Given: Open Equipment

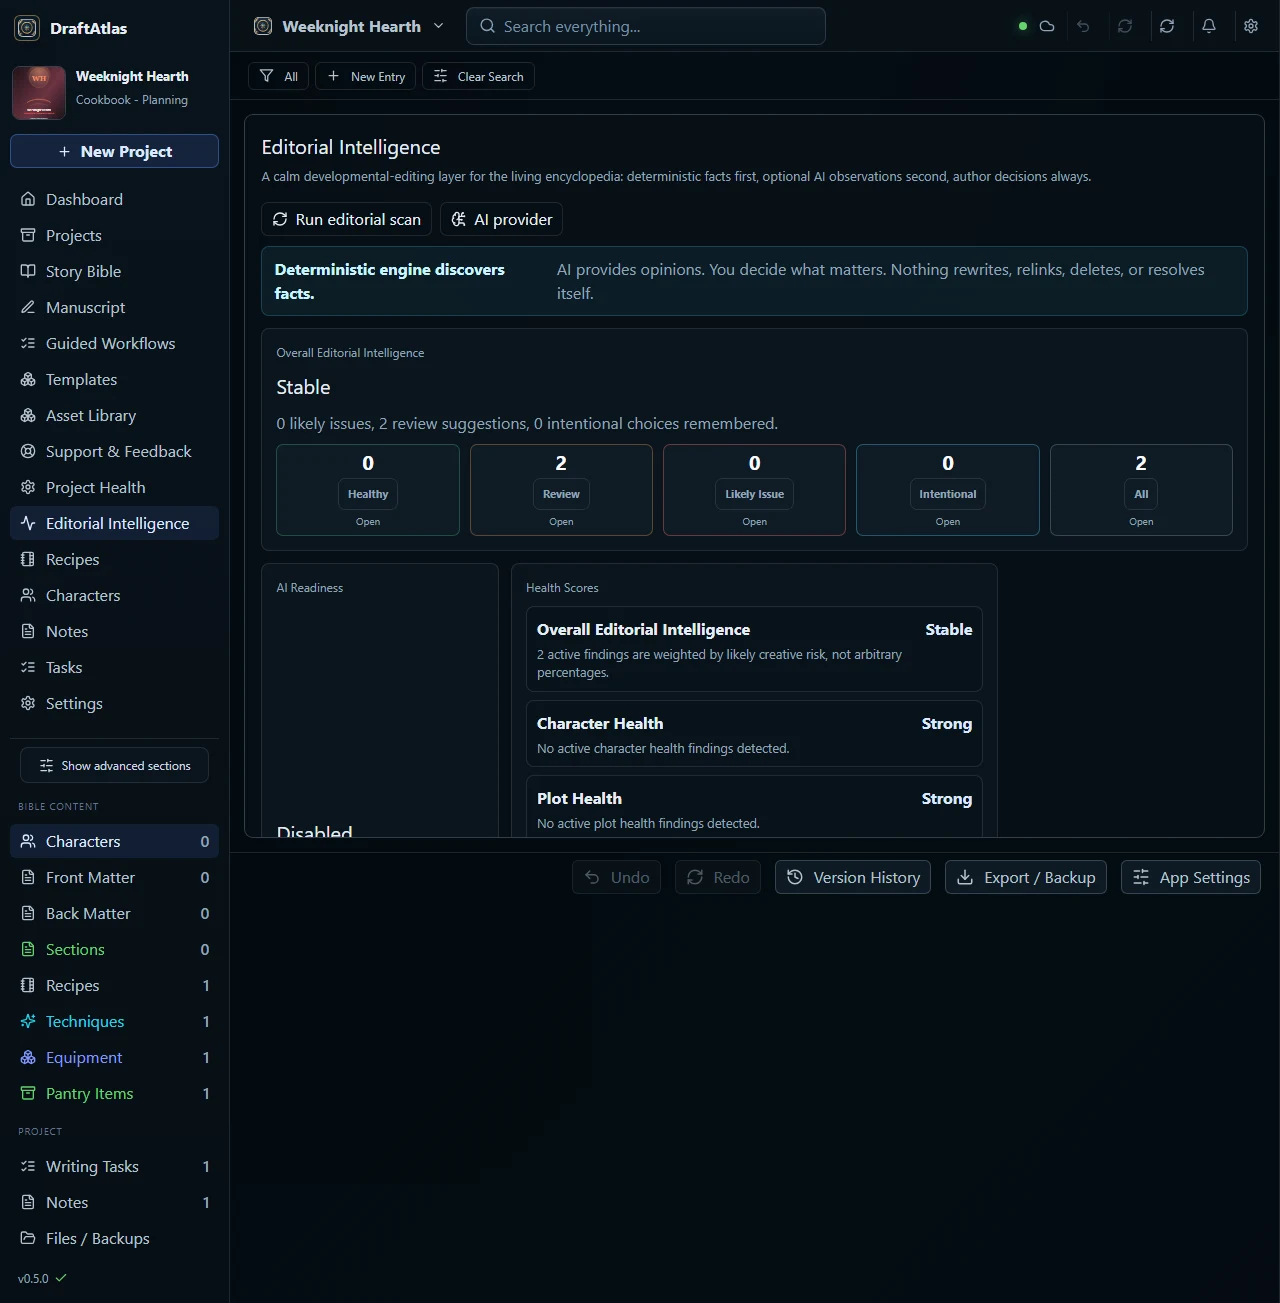Looking at the screenshot, I should click(114, 1057).
